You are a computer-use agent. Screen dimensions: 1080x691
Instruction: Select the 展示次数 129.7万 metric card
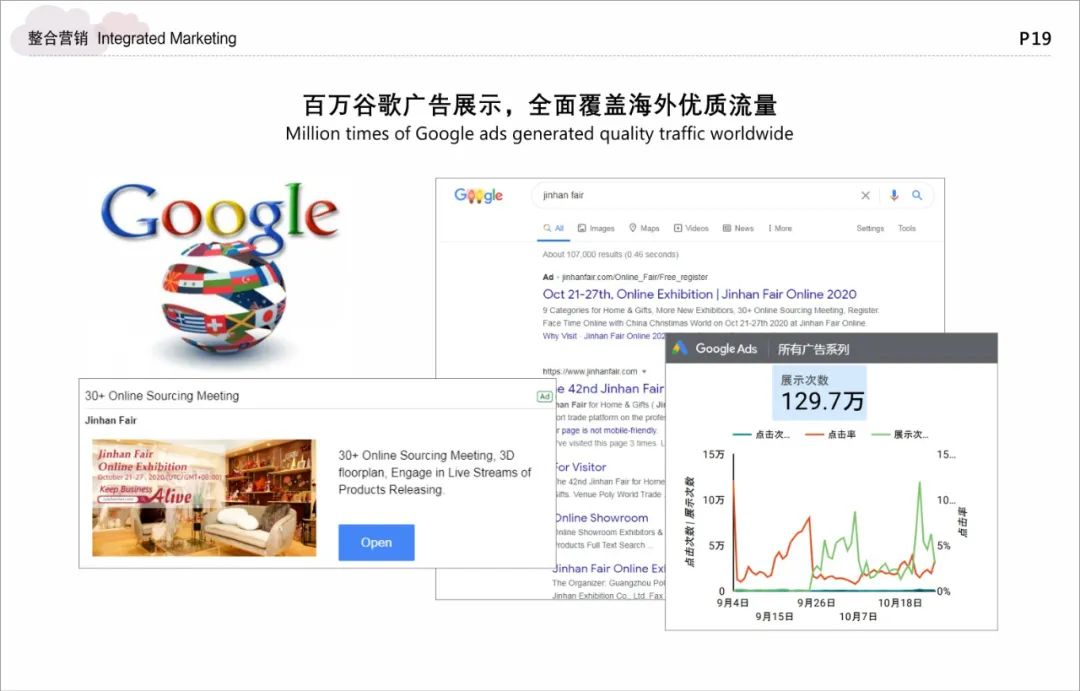pos(819,393)
